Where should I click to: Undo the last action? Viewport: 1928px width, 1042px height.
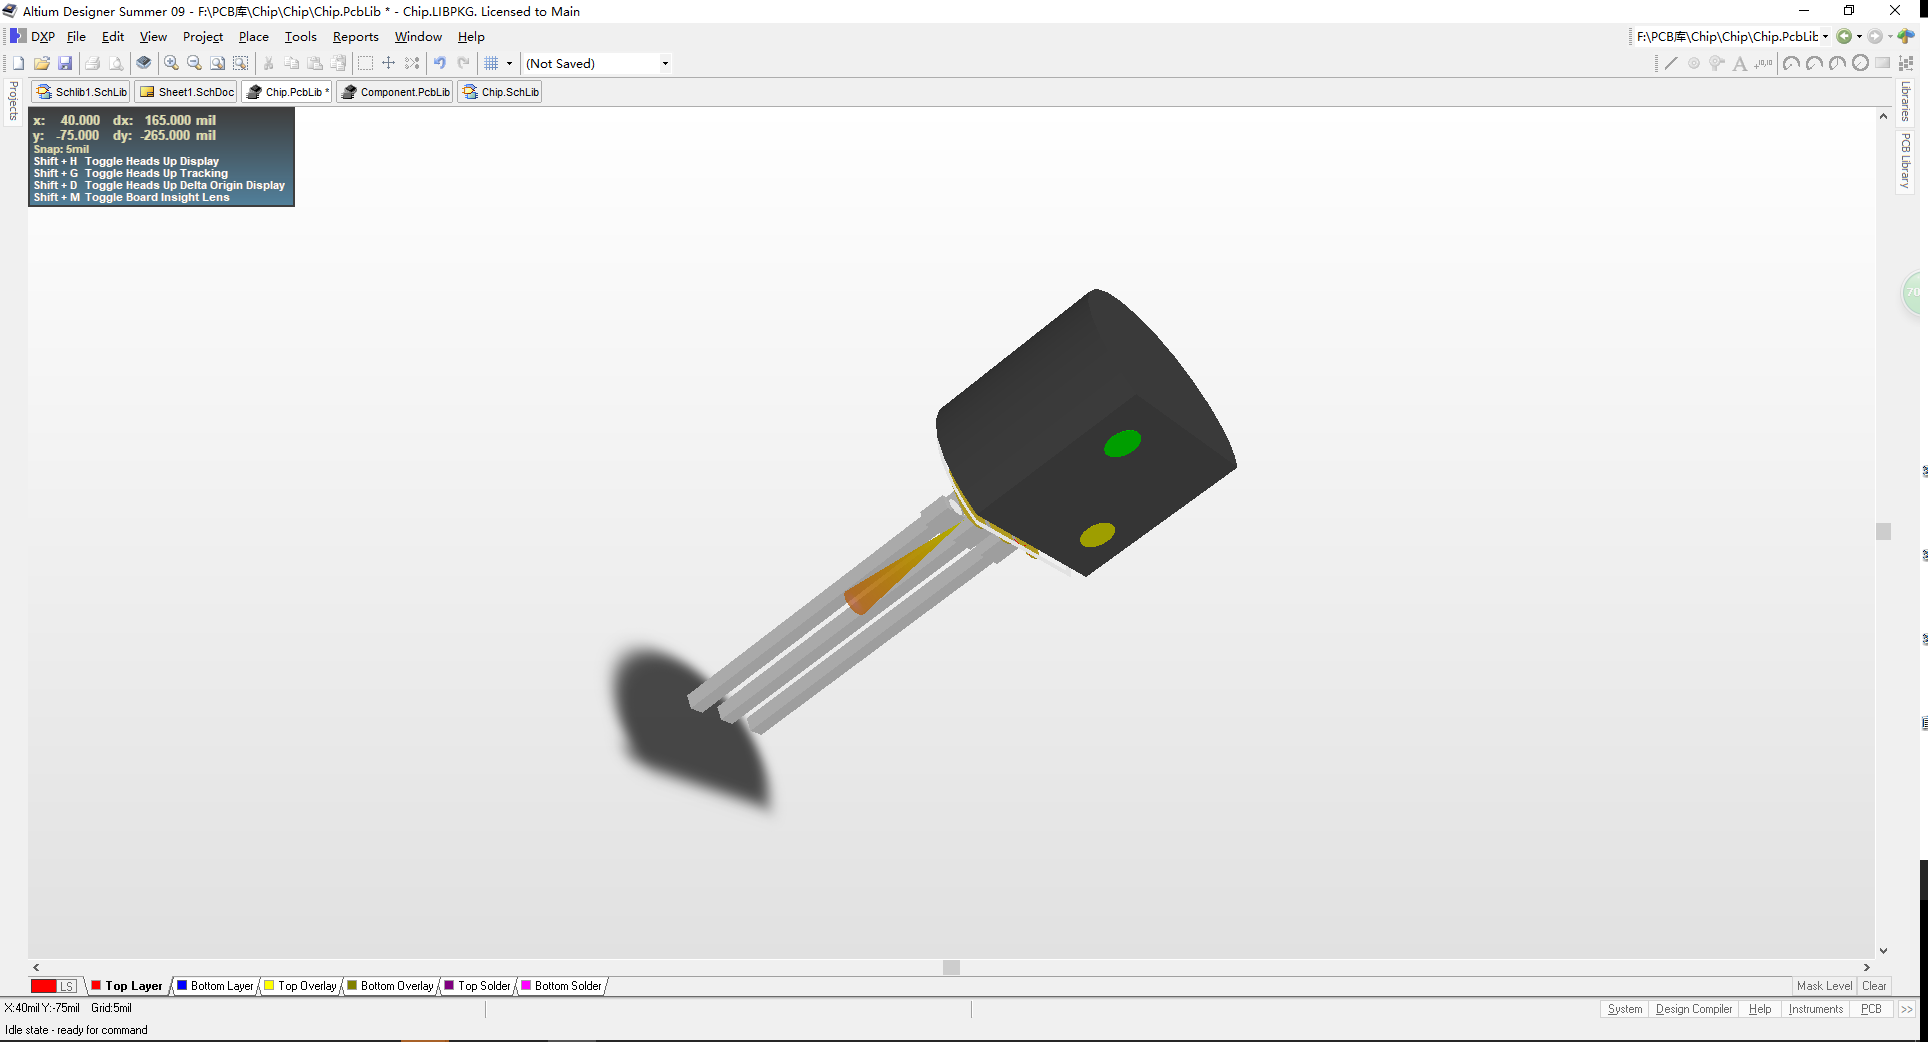[x=440, y=63]
